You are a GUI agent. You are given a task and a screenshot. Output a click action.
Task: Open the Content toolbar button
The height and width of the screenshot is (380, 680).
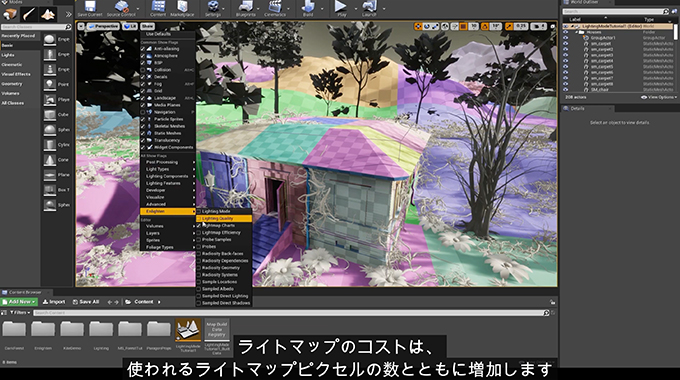(x=158, y=8)
